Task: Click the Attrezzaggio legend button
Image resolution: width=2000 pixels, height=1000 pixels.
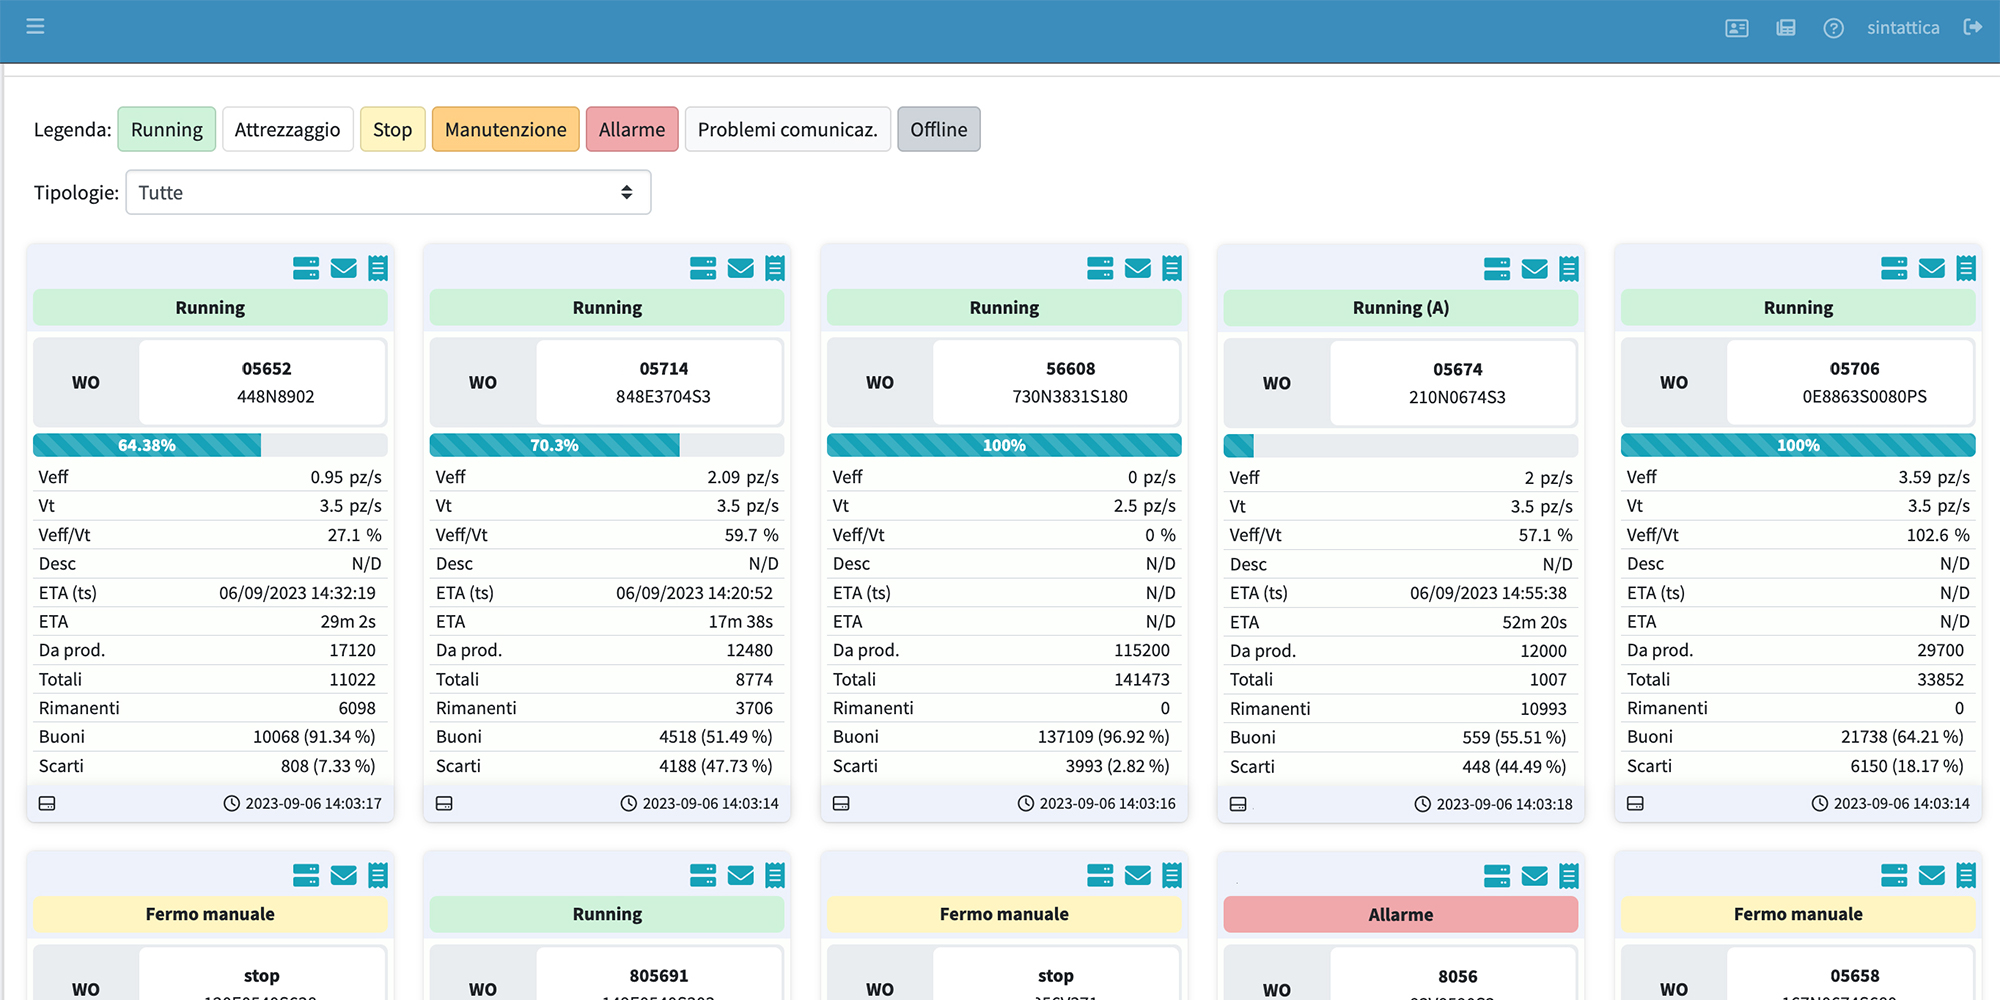Action: tap(287, 130)
